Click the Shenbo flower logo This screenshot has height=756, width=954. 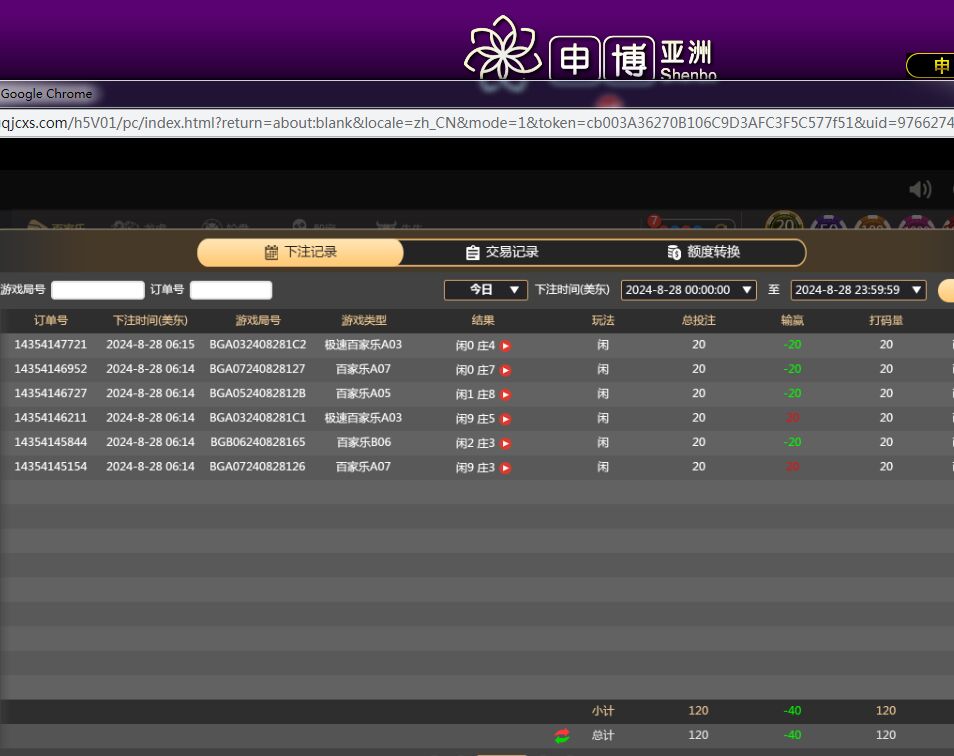coord(502,50)
